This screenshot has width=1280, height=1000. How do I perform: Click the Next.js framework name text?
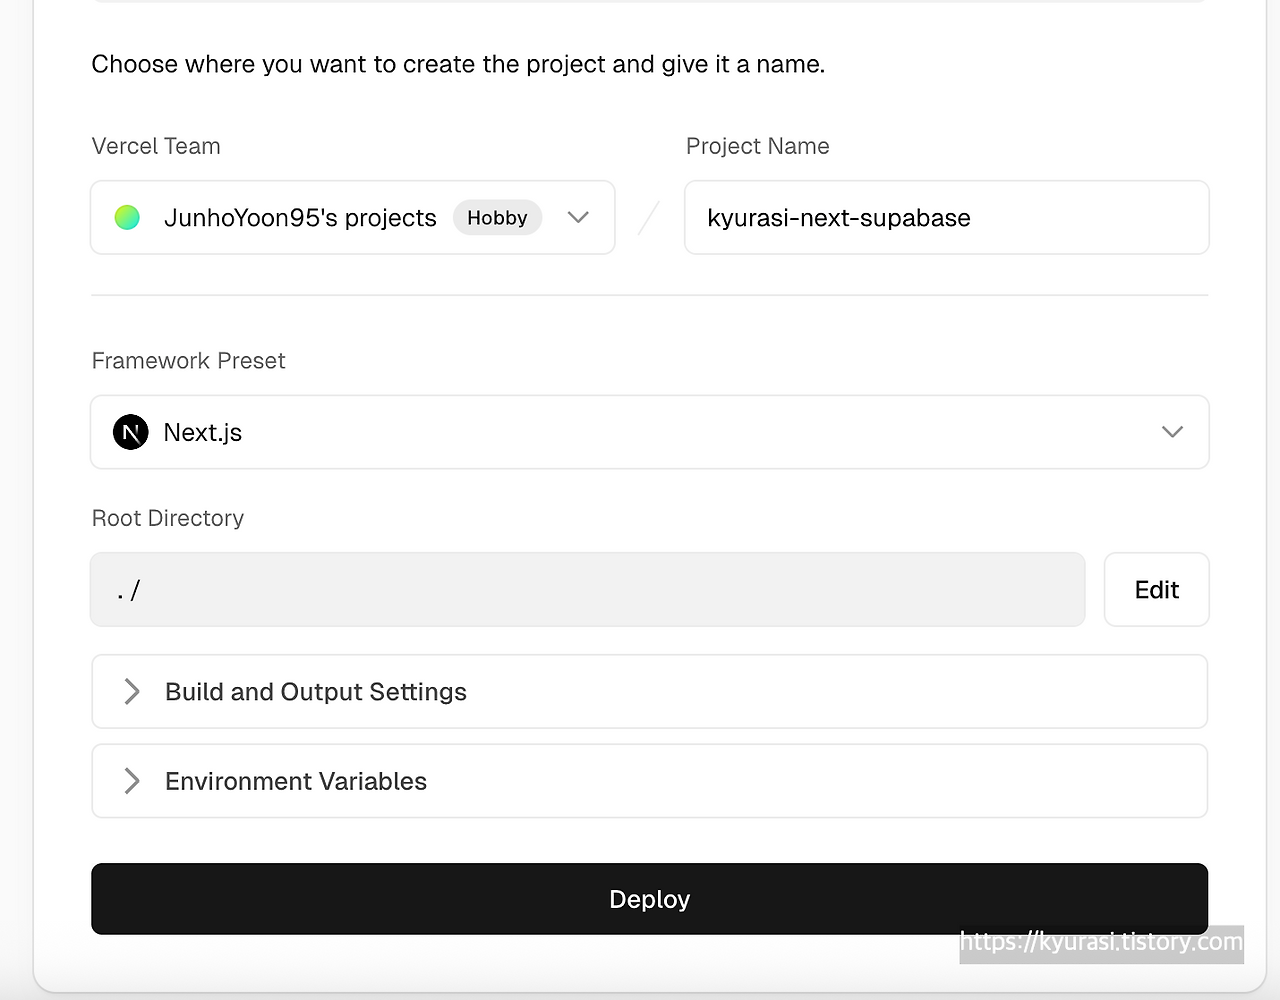(203, 432)
